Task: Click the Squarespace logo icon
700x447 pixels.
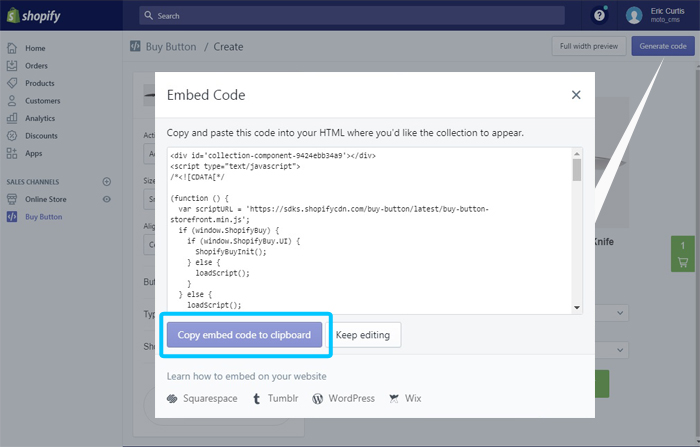Action: pos(172,399)
